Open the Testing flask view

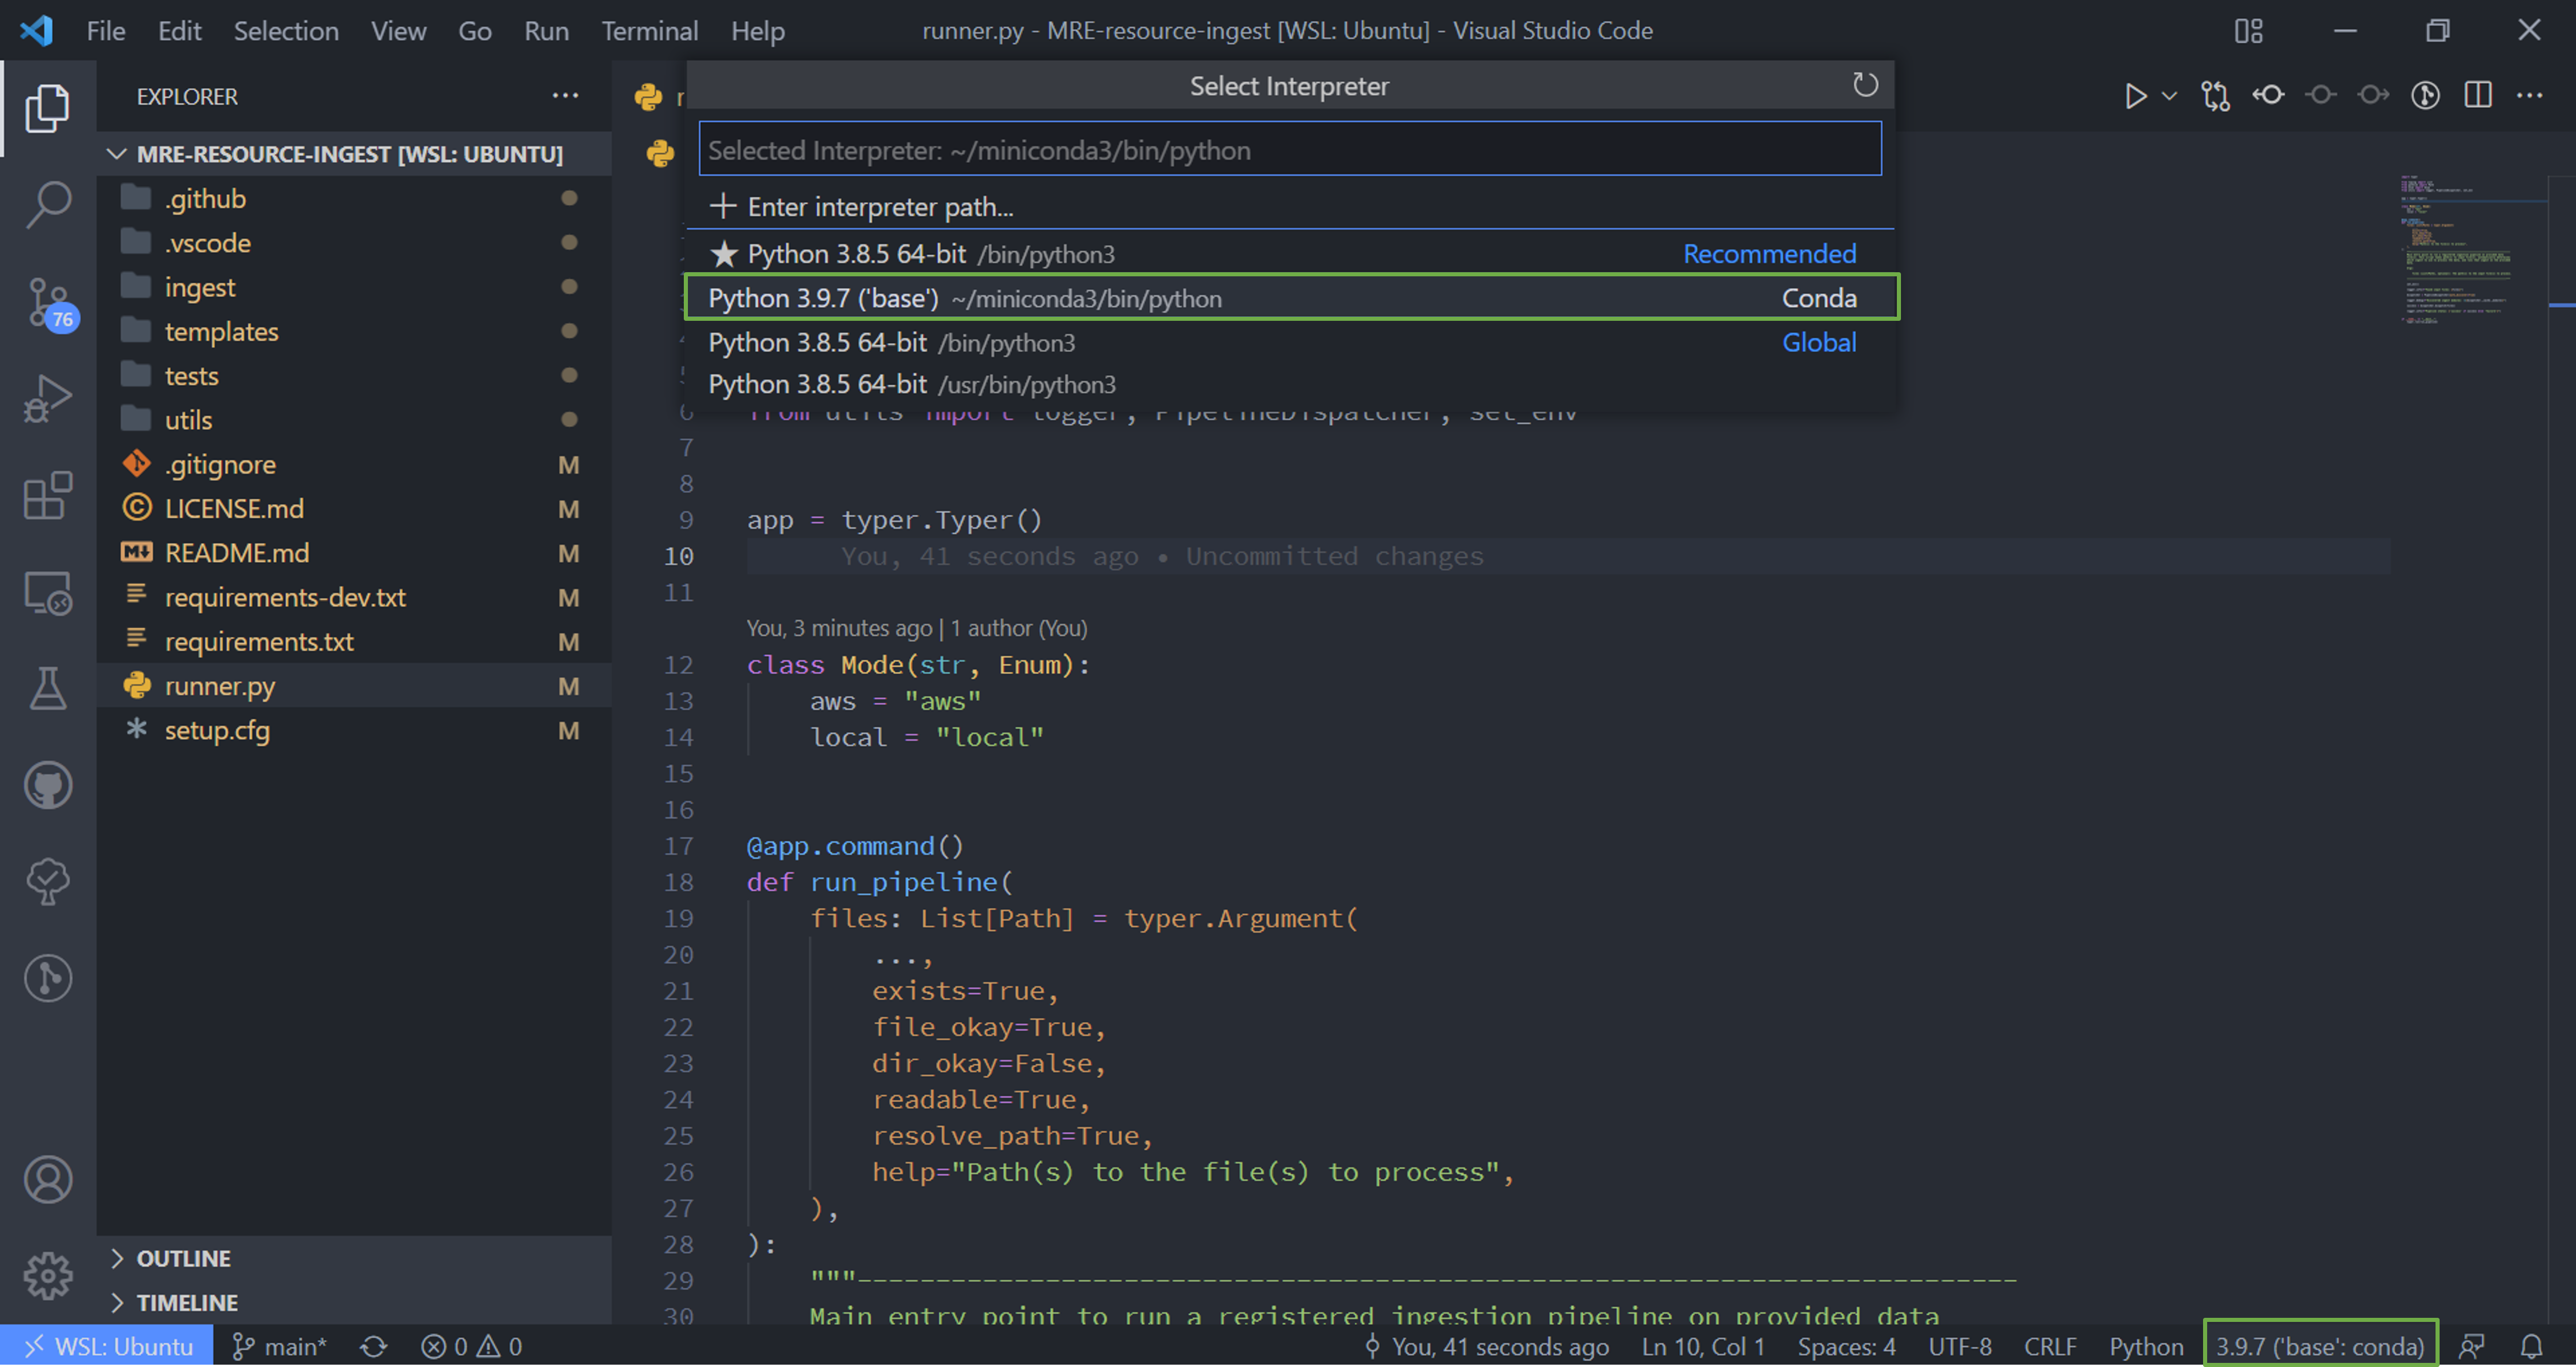(47, 688)
